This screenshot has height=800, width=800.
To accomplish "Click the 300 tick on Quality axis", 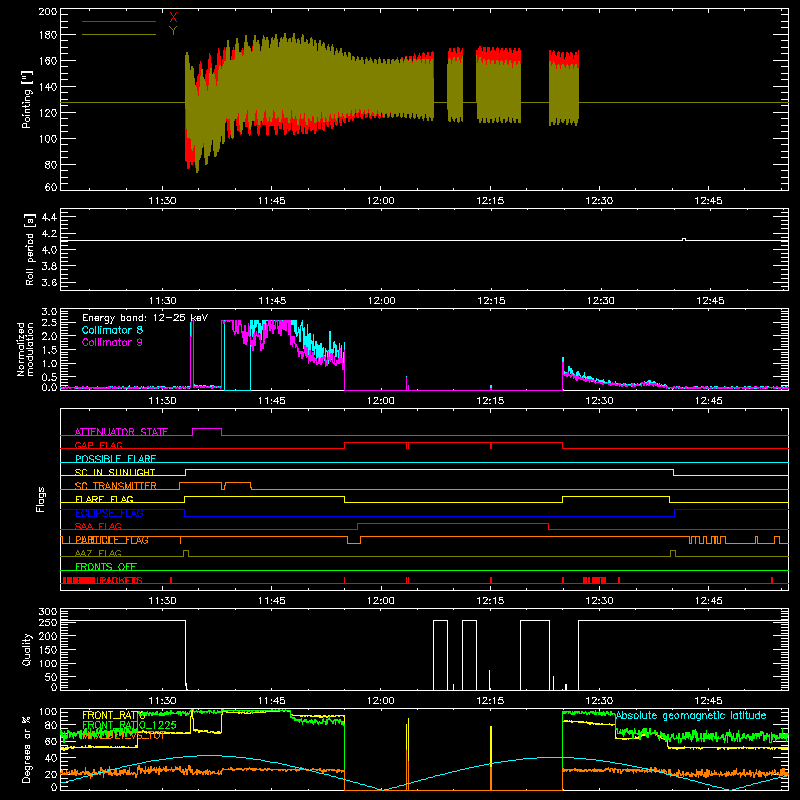I will click(x=48, y=612).
